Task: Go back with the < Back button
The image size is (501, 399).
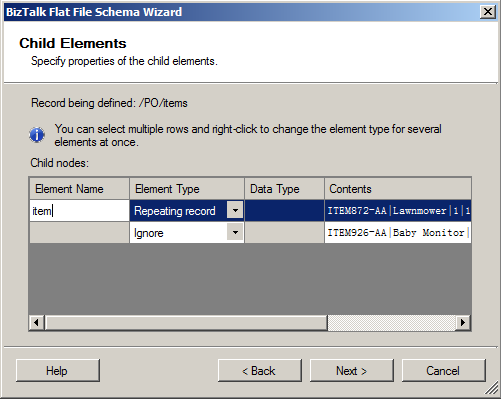Action: coord(260,371)
